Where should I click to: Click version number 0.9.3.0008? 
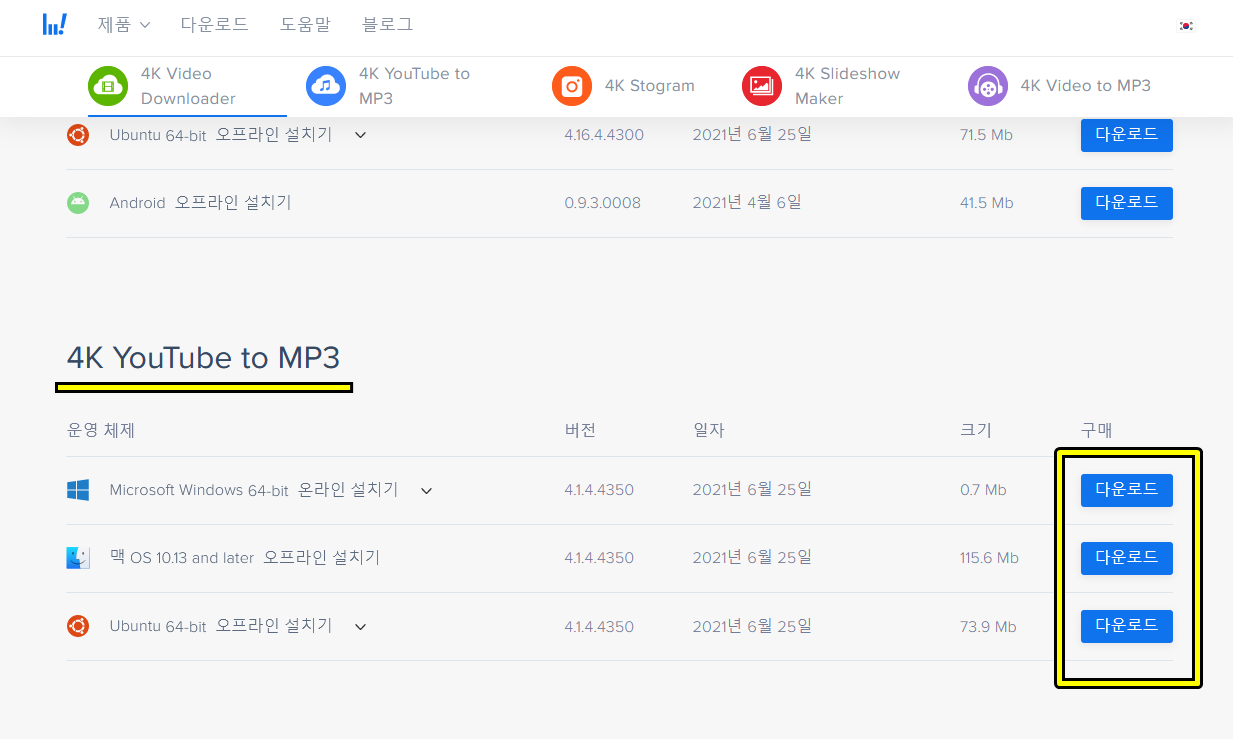pyautogui.click(x=602, y=203)
